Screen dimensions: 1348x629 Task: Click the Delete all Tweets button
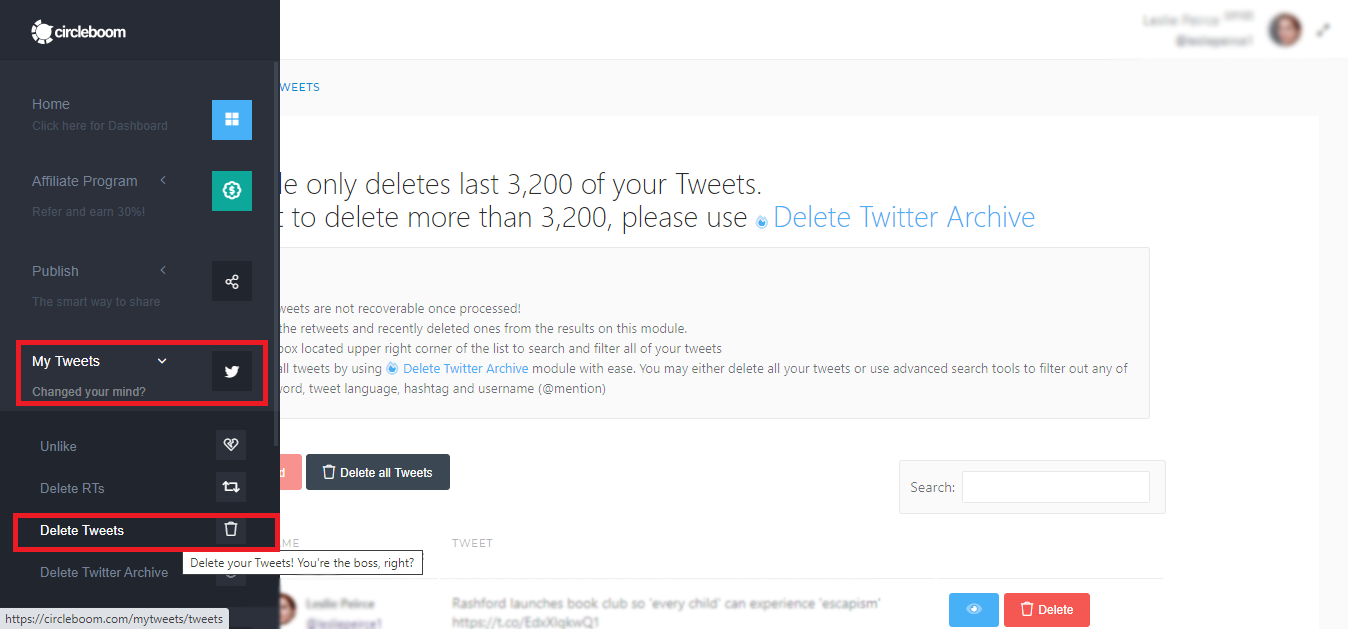tap(377, 471)
